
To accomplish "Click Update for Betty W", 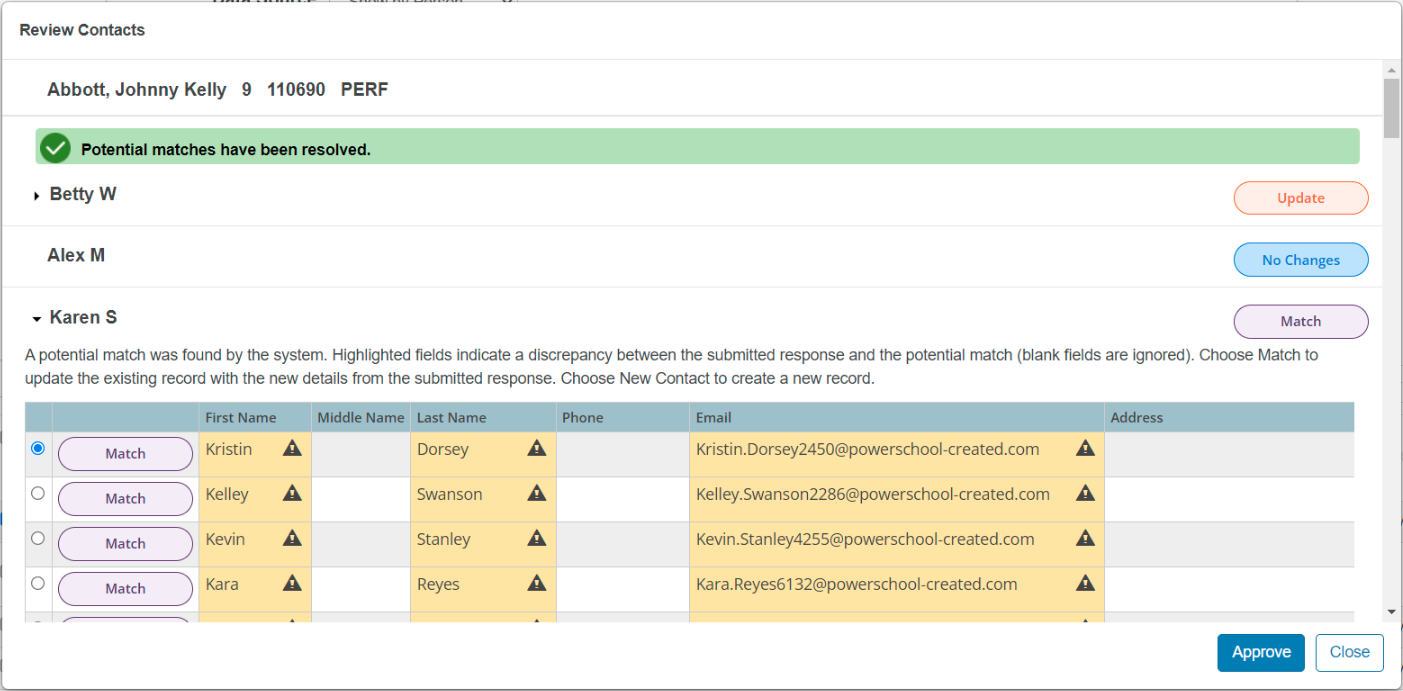I will 1300,197.
